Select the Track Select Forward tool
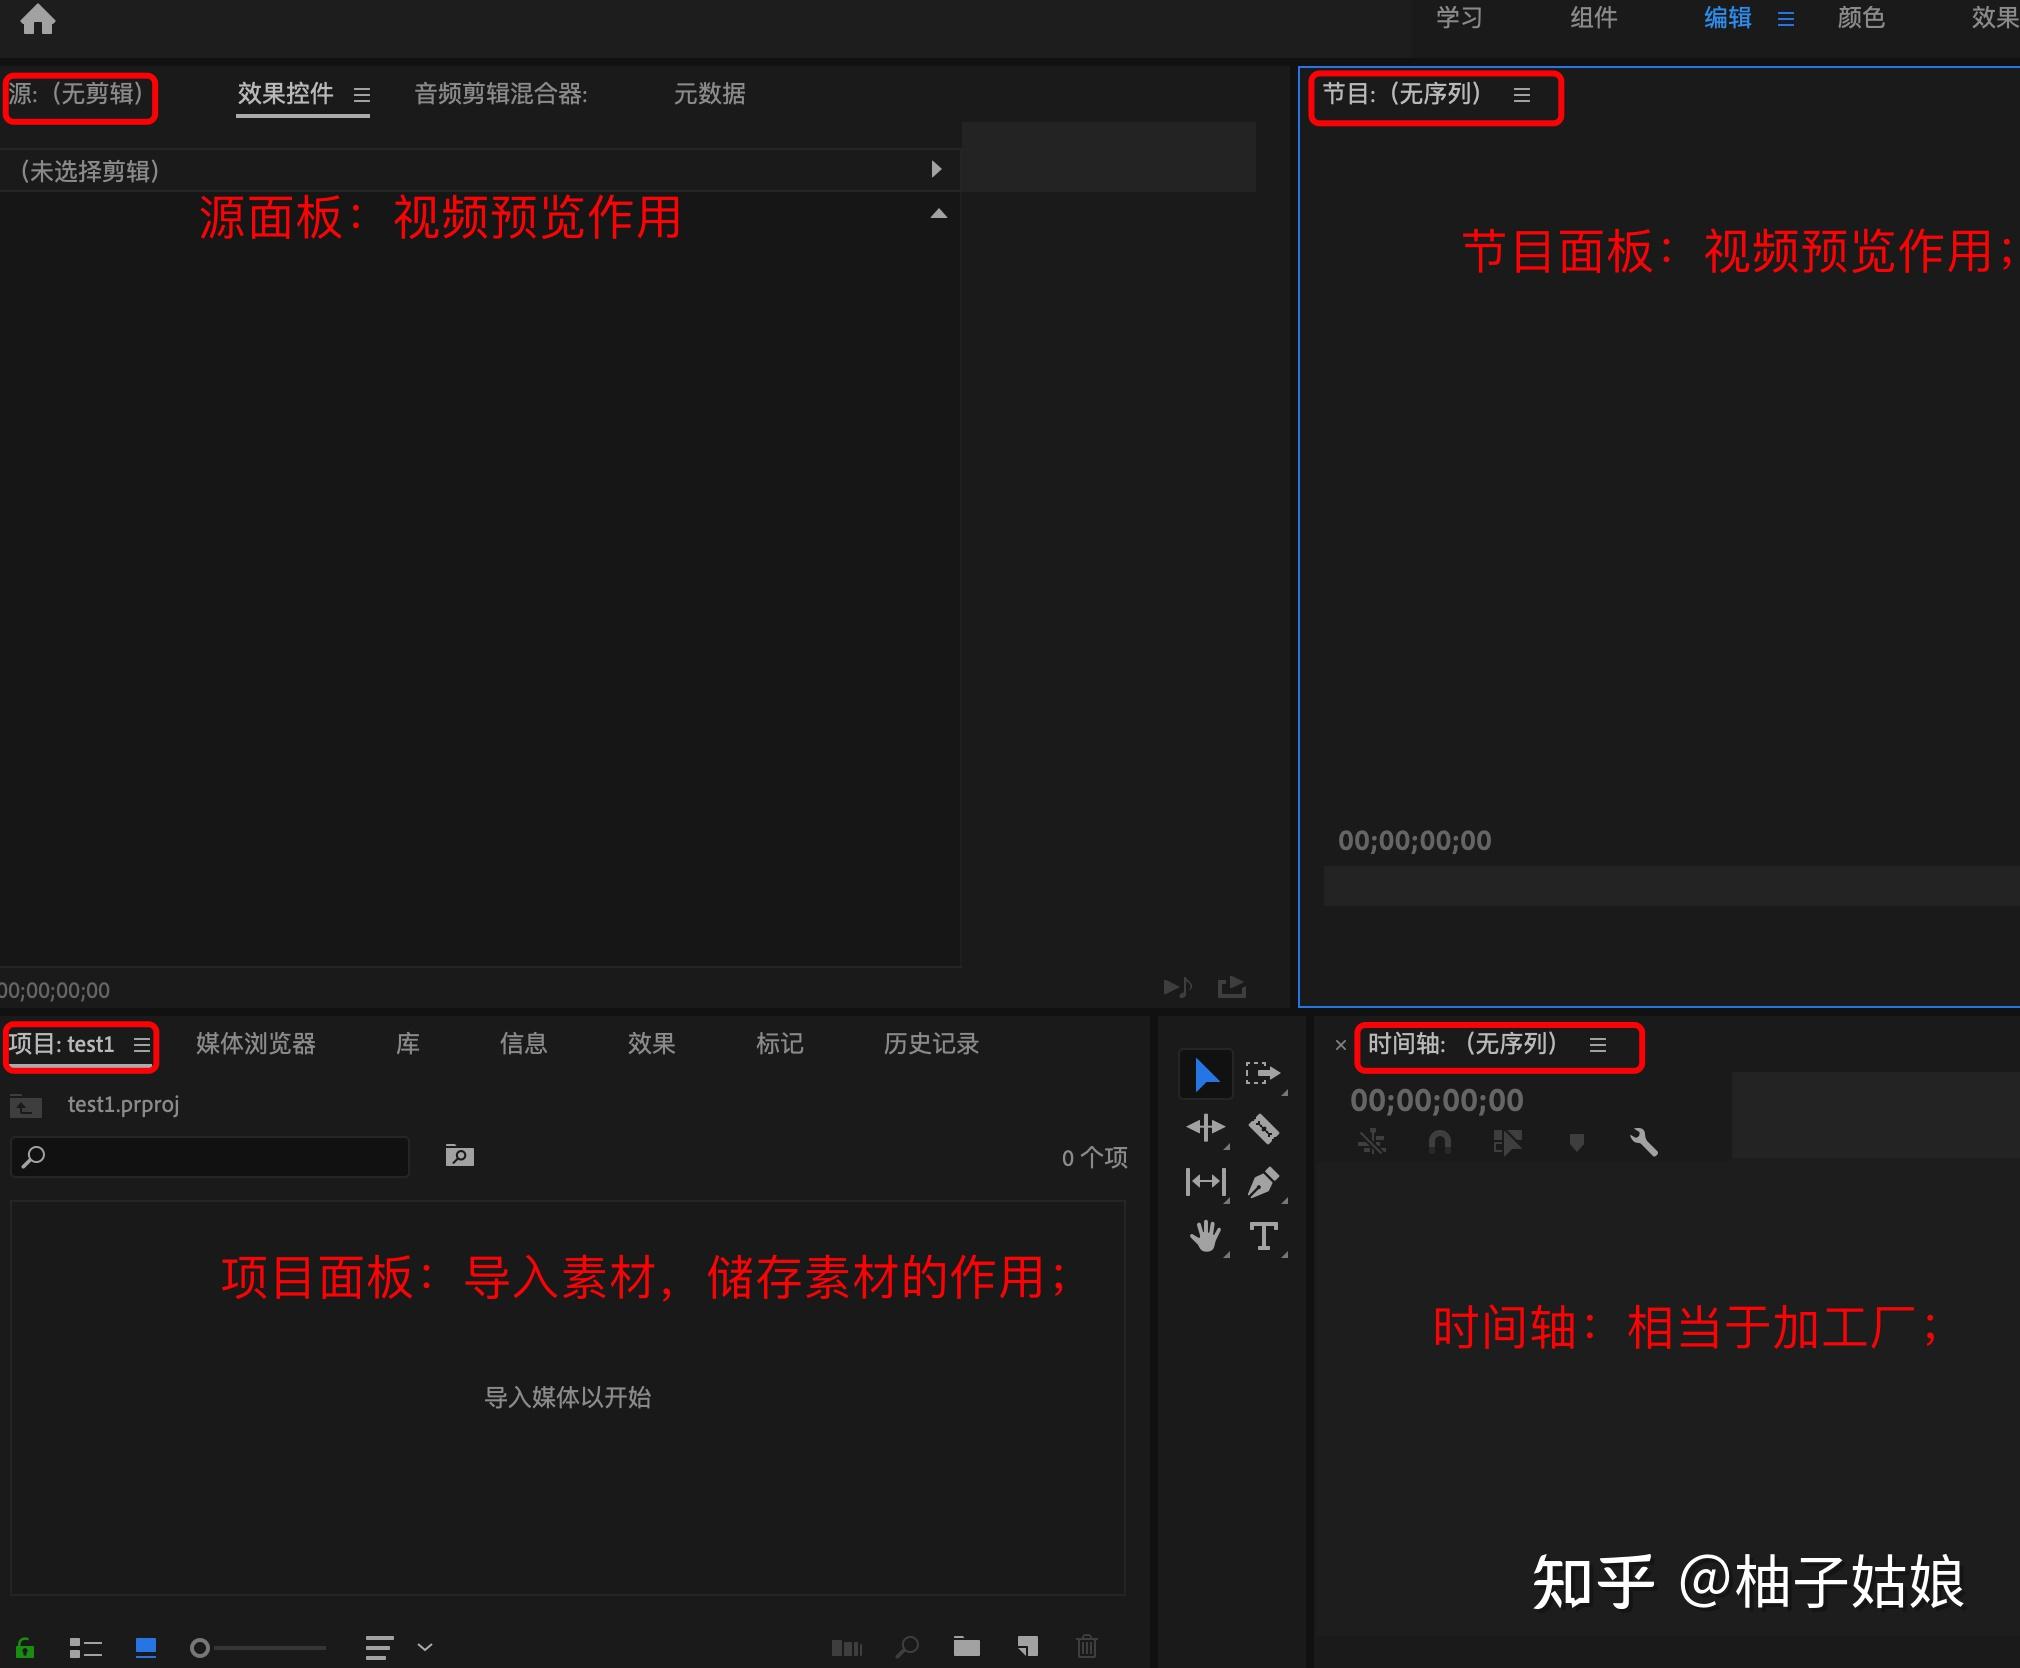Viewport: 2020px width, 1668px height. pyautogui.click(x=1263, y=1074)
